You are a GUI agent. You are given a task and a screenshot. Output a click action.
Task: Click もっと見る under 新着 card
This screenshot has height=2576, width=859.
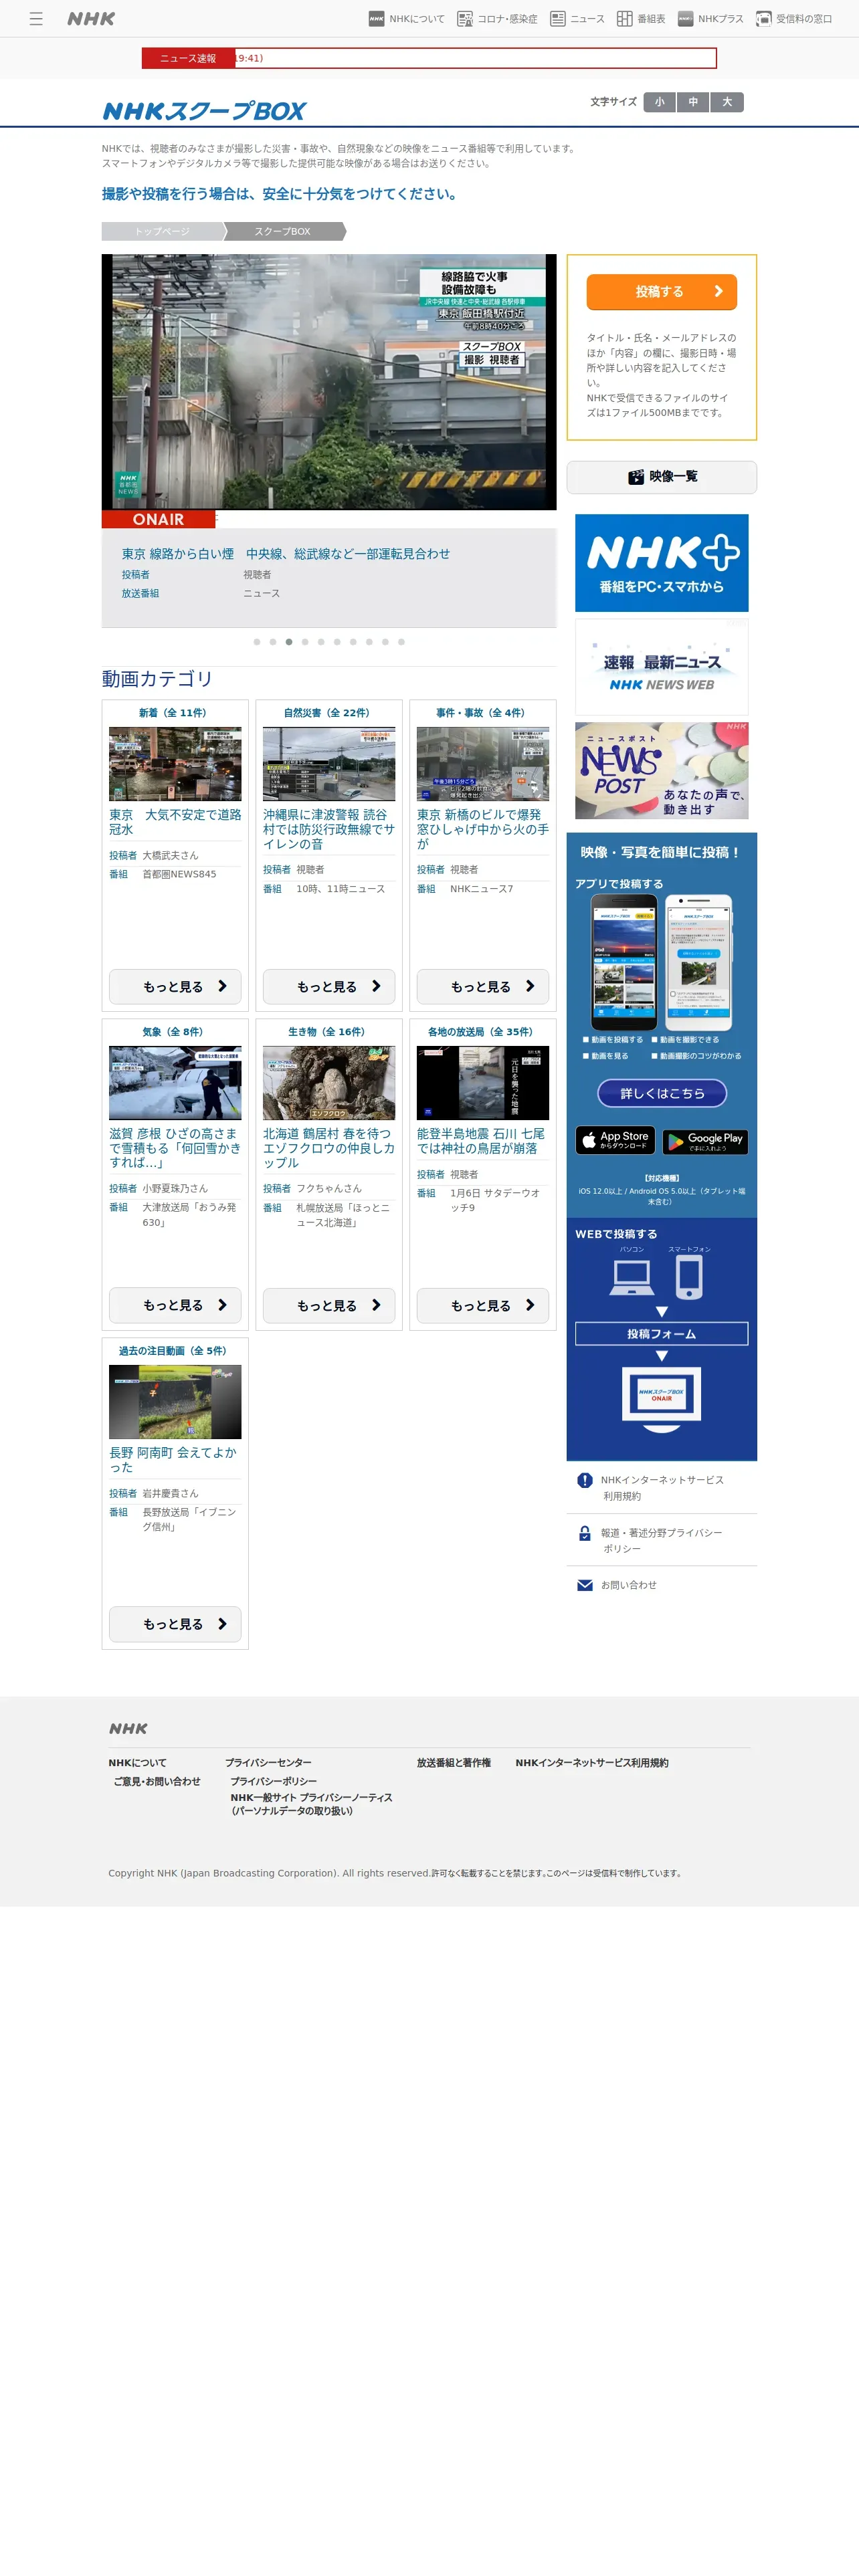[x=175, y=987]
